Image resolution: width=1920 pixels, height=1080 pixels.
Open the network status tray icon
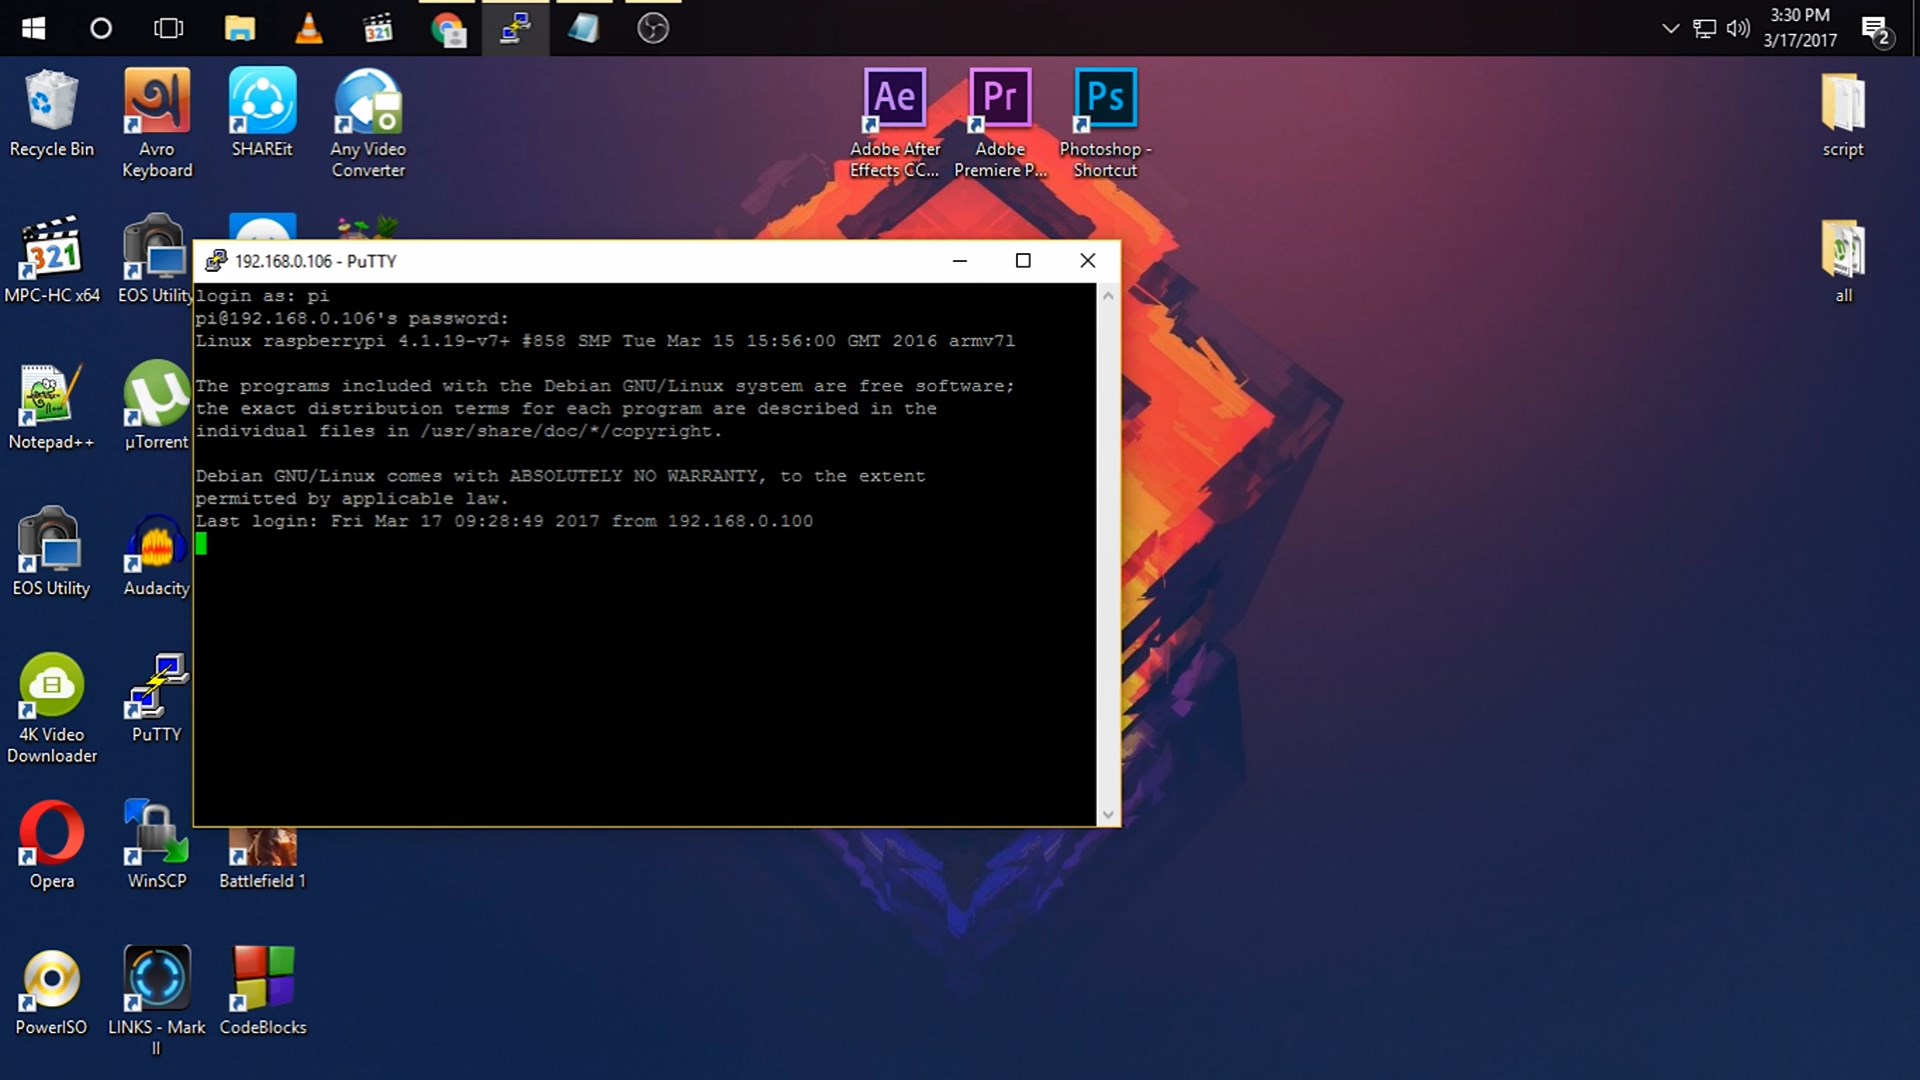[1704, 28]
